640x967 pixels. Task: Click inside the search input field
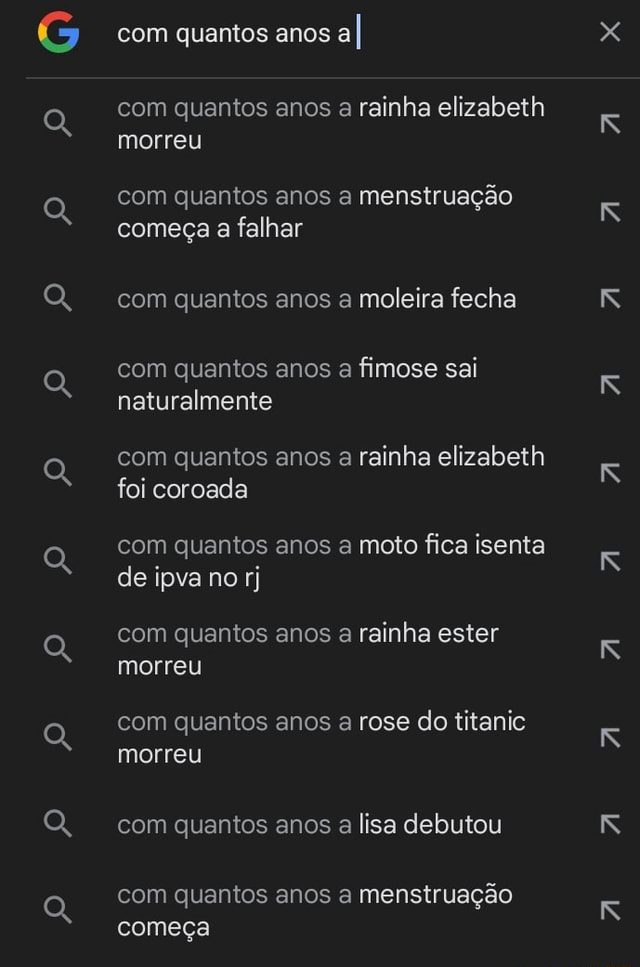(300, 31)
